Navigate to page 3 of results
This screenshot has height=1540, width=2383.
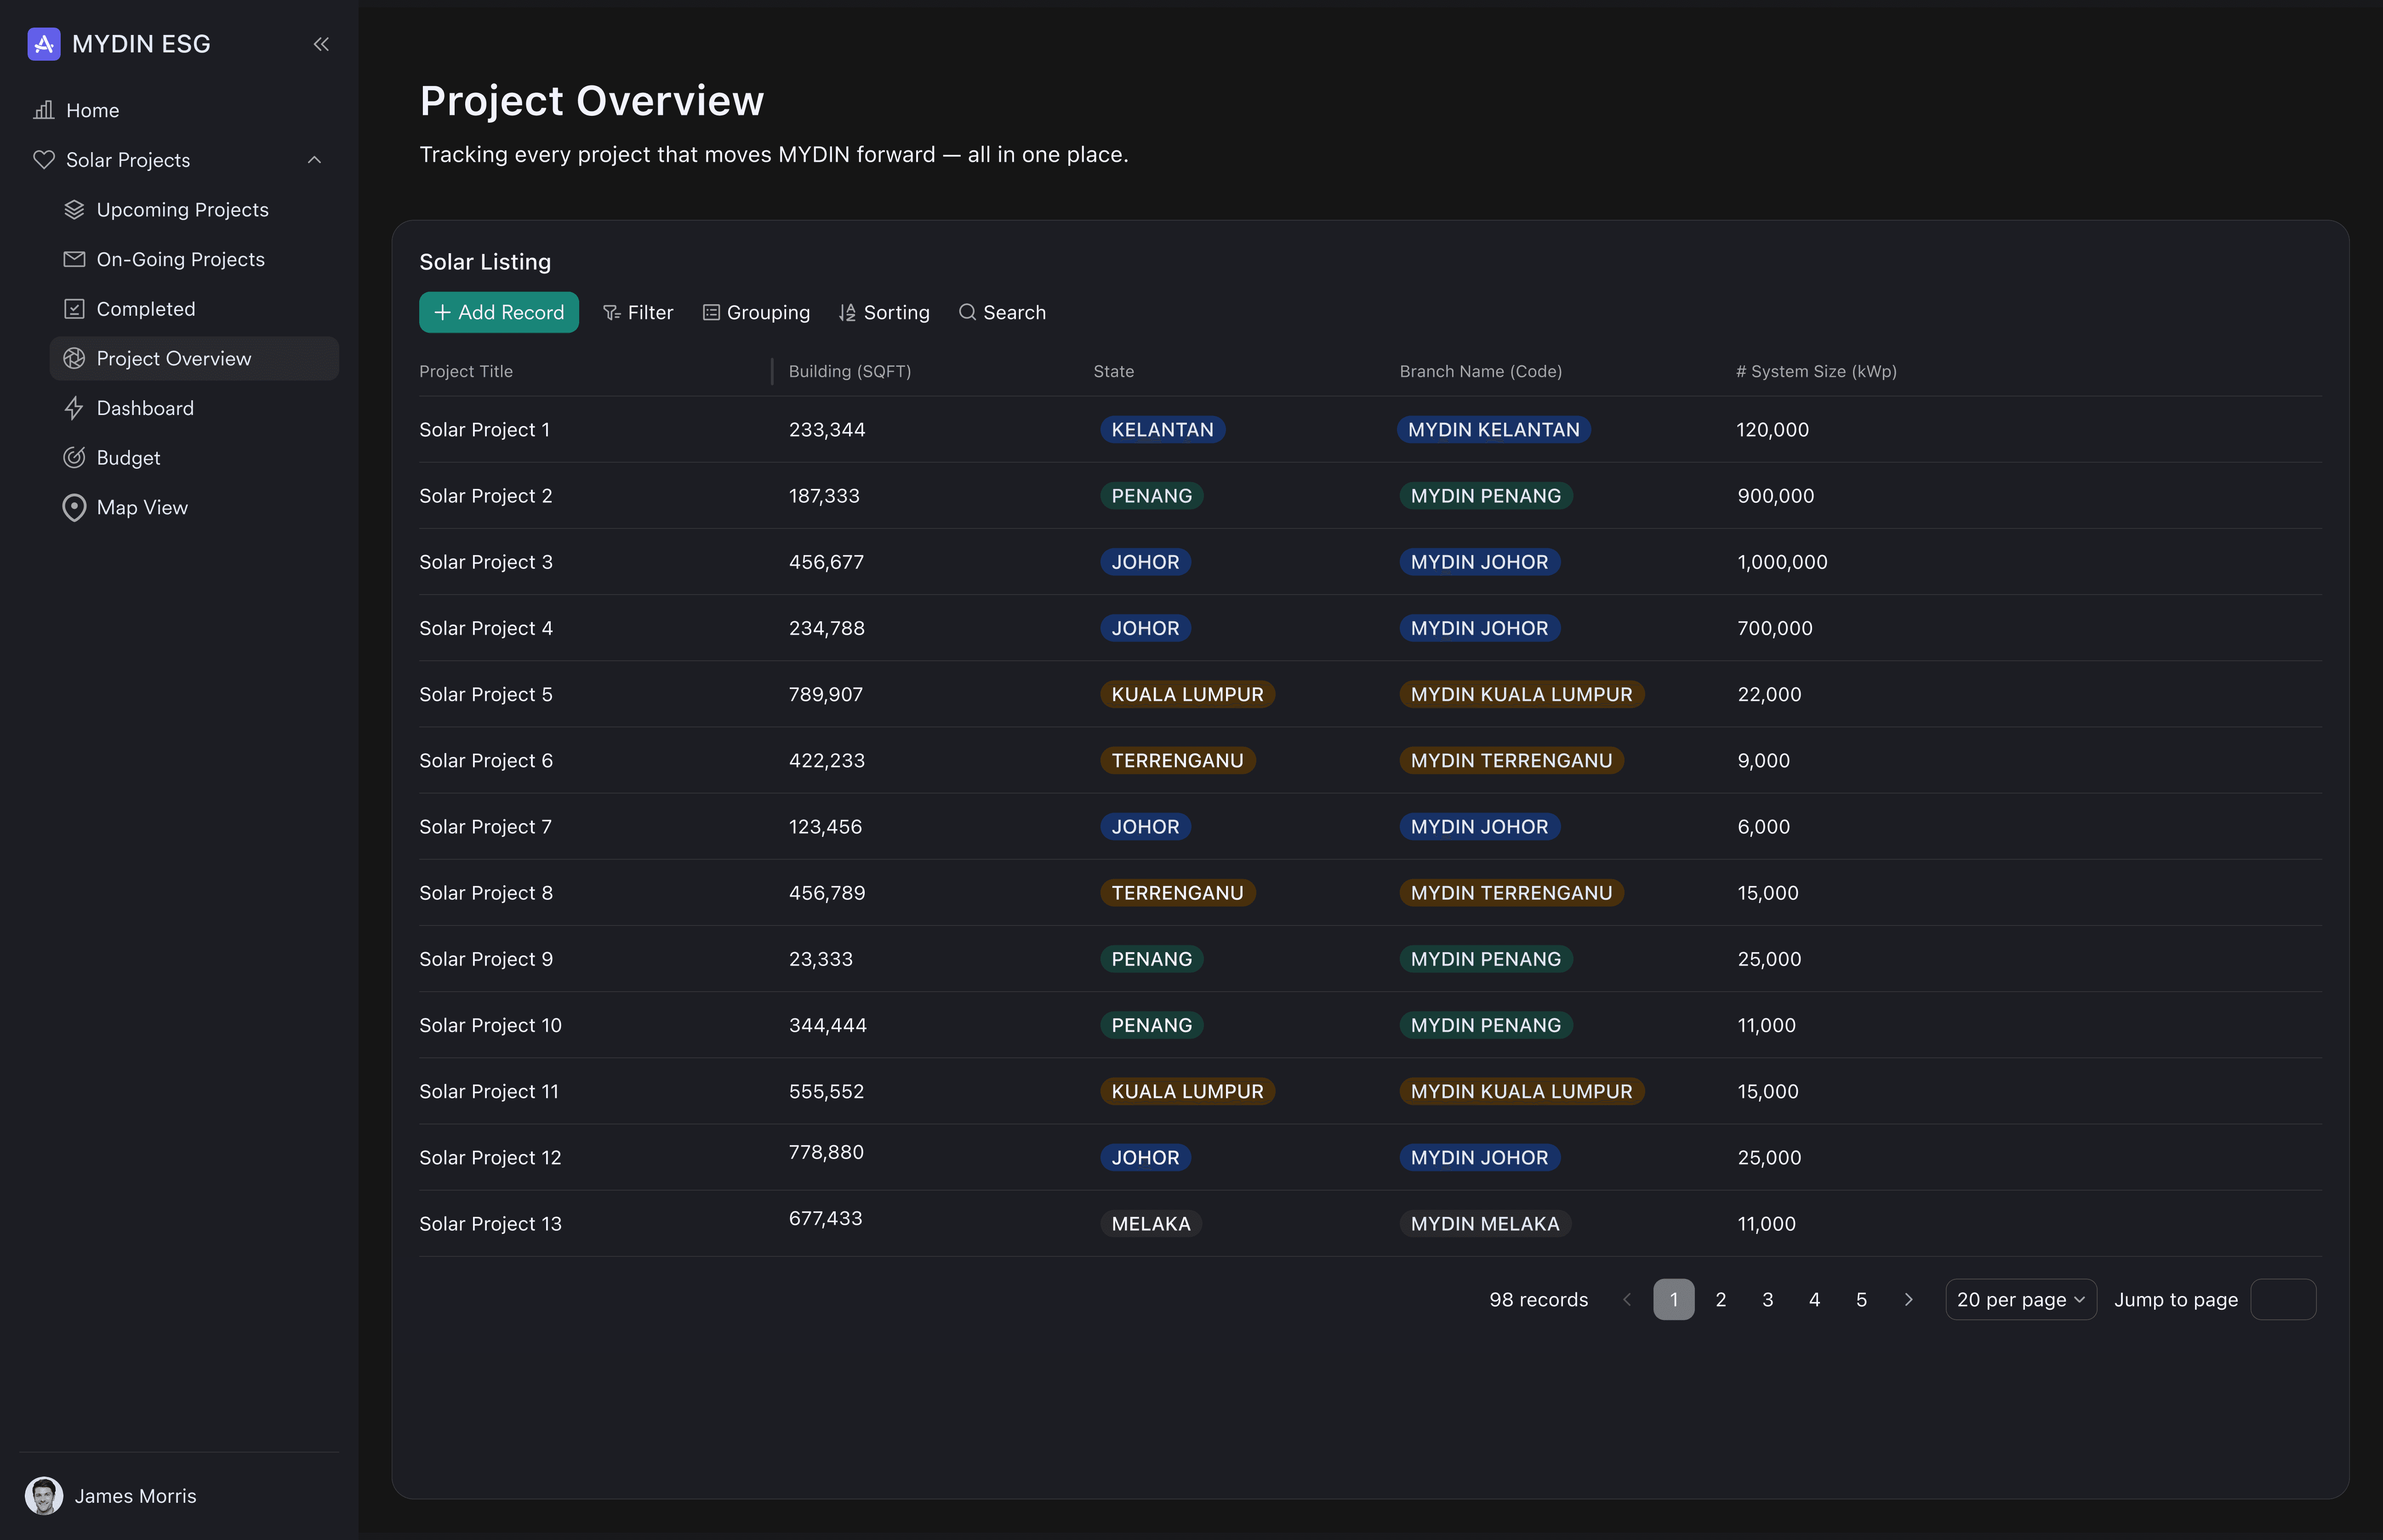1766,1299
